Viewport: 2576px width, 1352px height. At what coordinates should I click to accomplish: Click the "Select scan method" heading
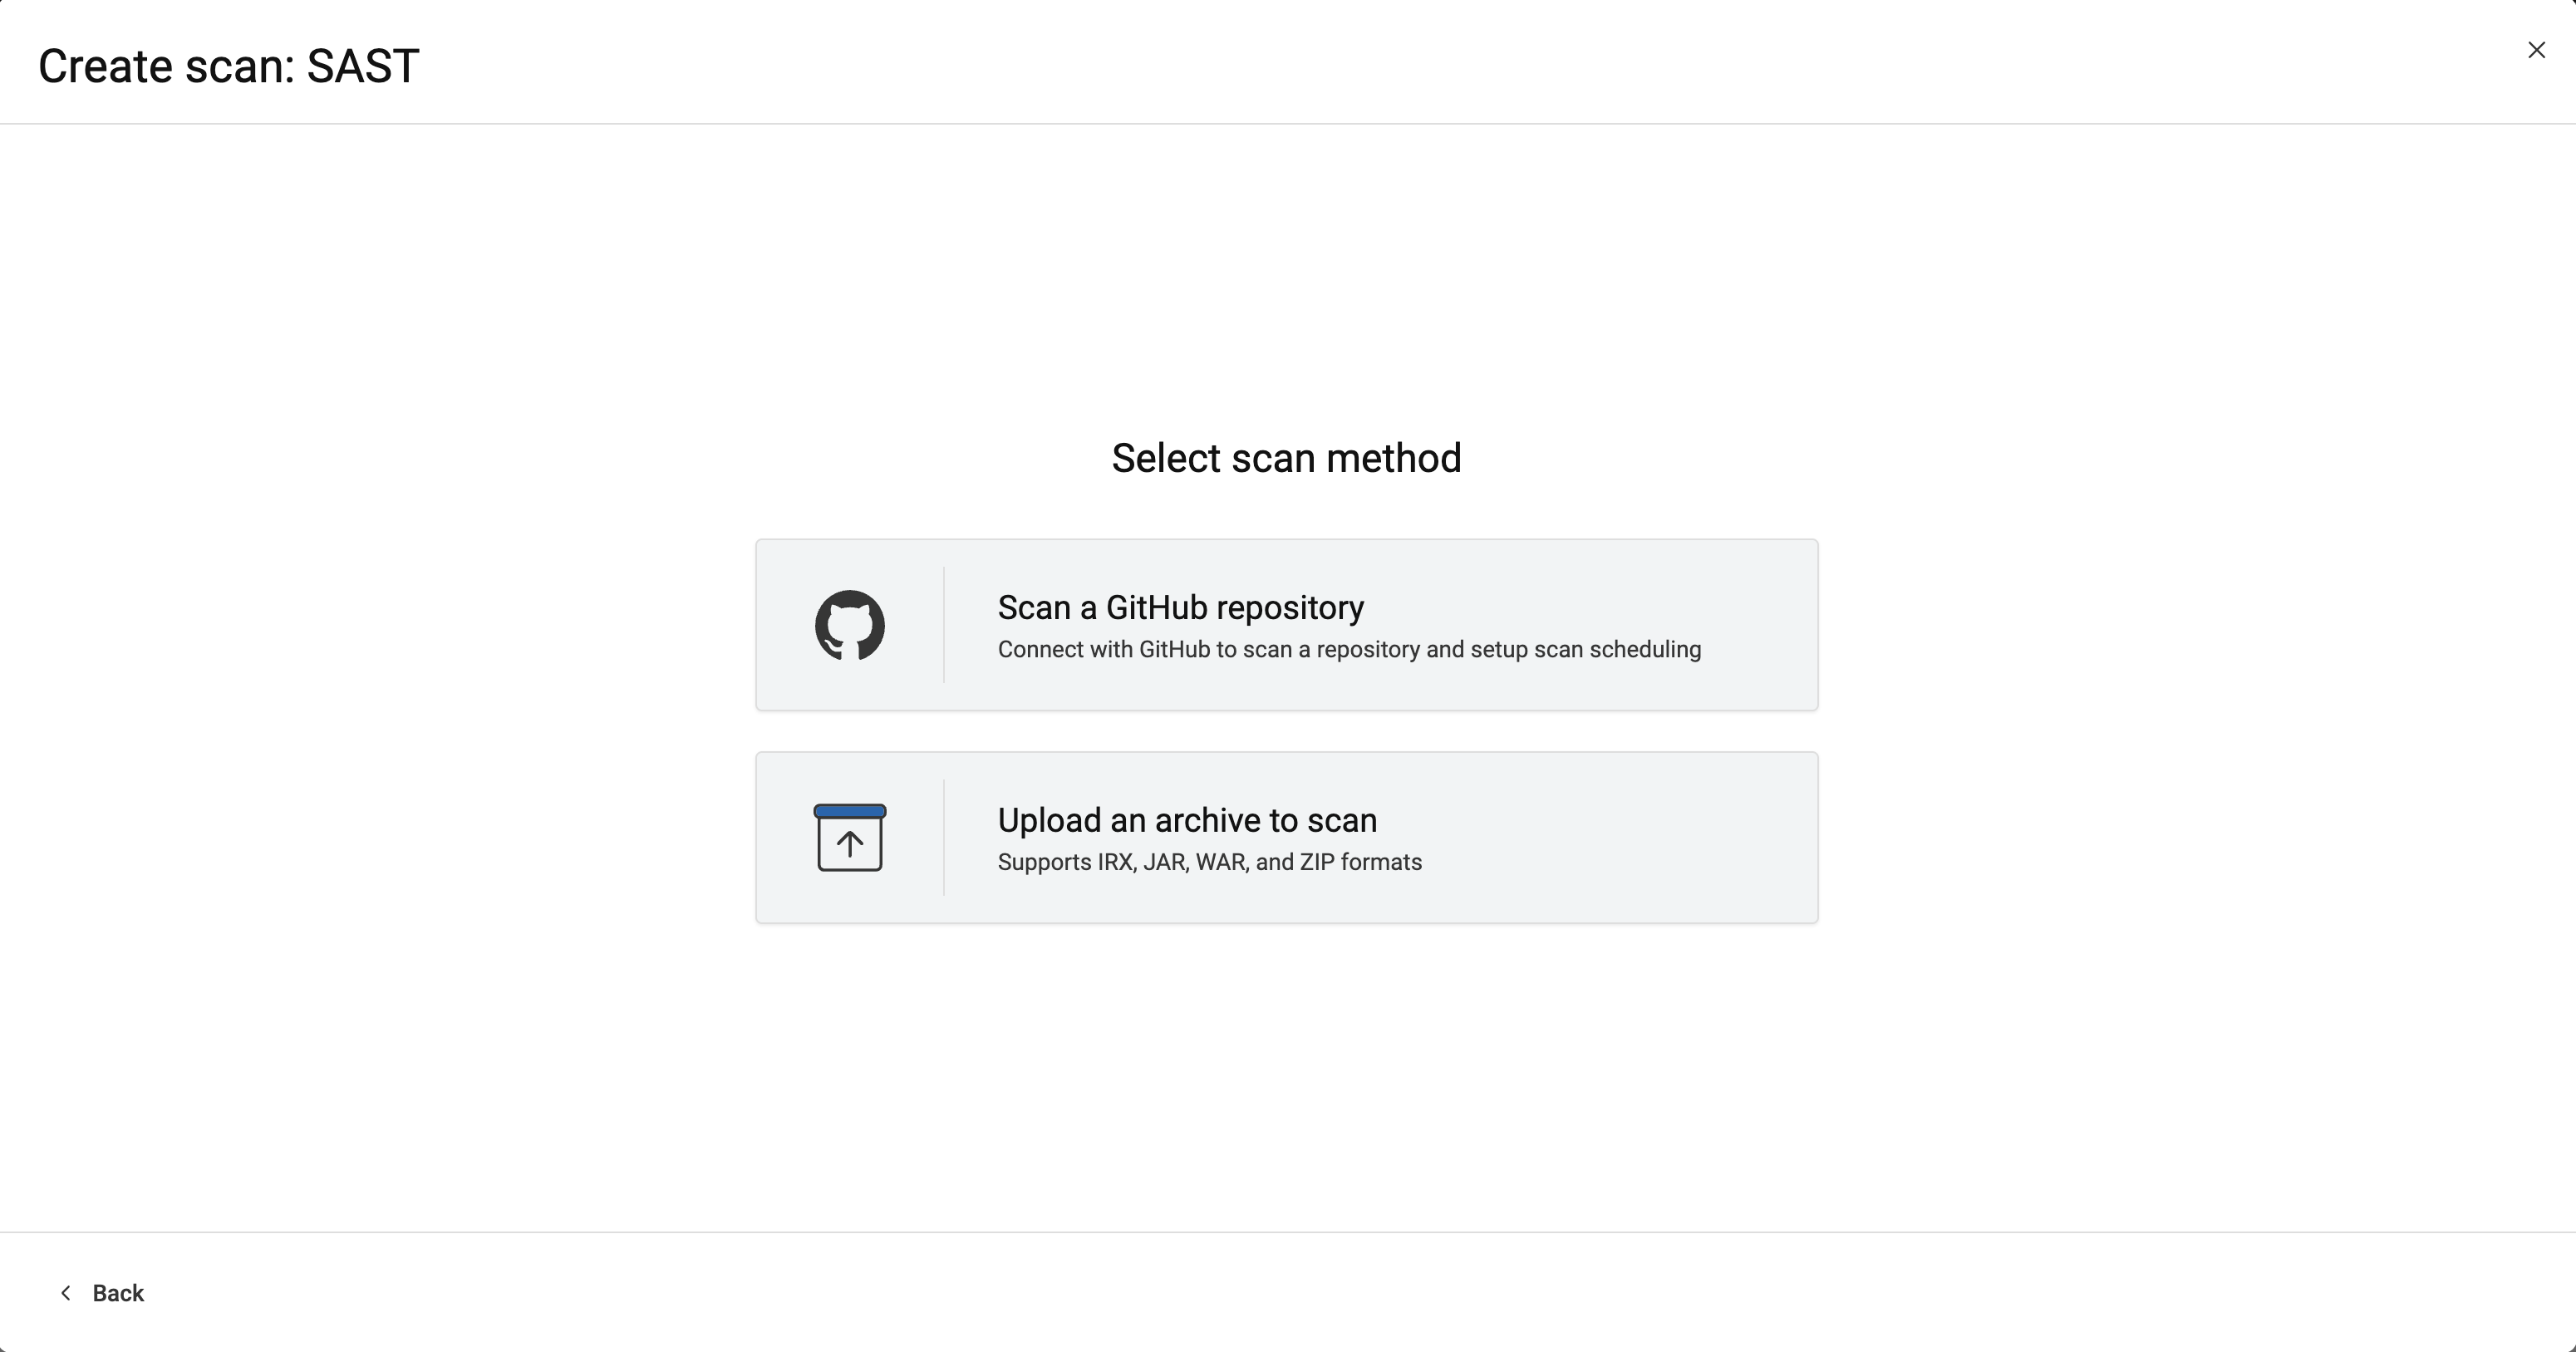tap(1286, 458)
